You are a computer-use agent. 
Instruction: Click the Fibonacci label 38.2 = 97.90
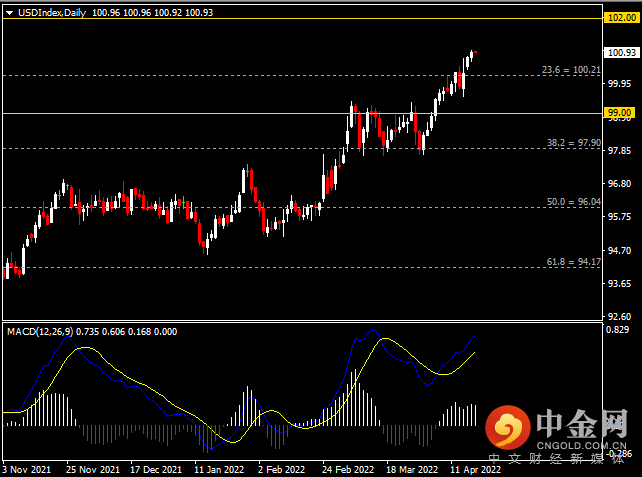(574, 143)
